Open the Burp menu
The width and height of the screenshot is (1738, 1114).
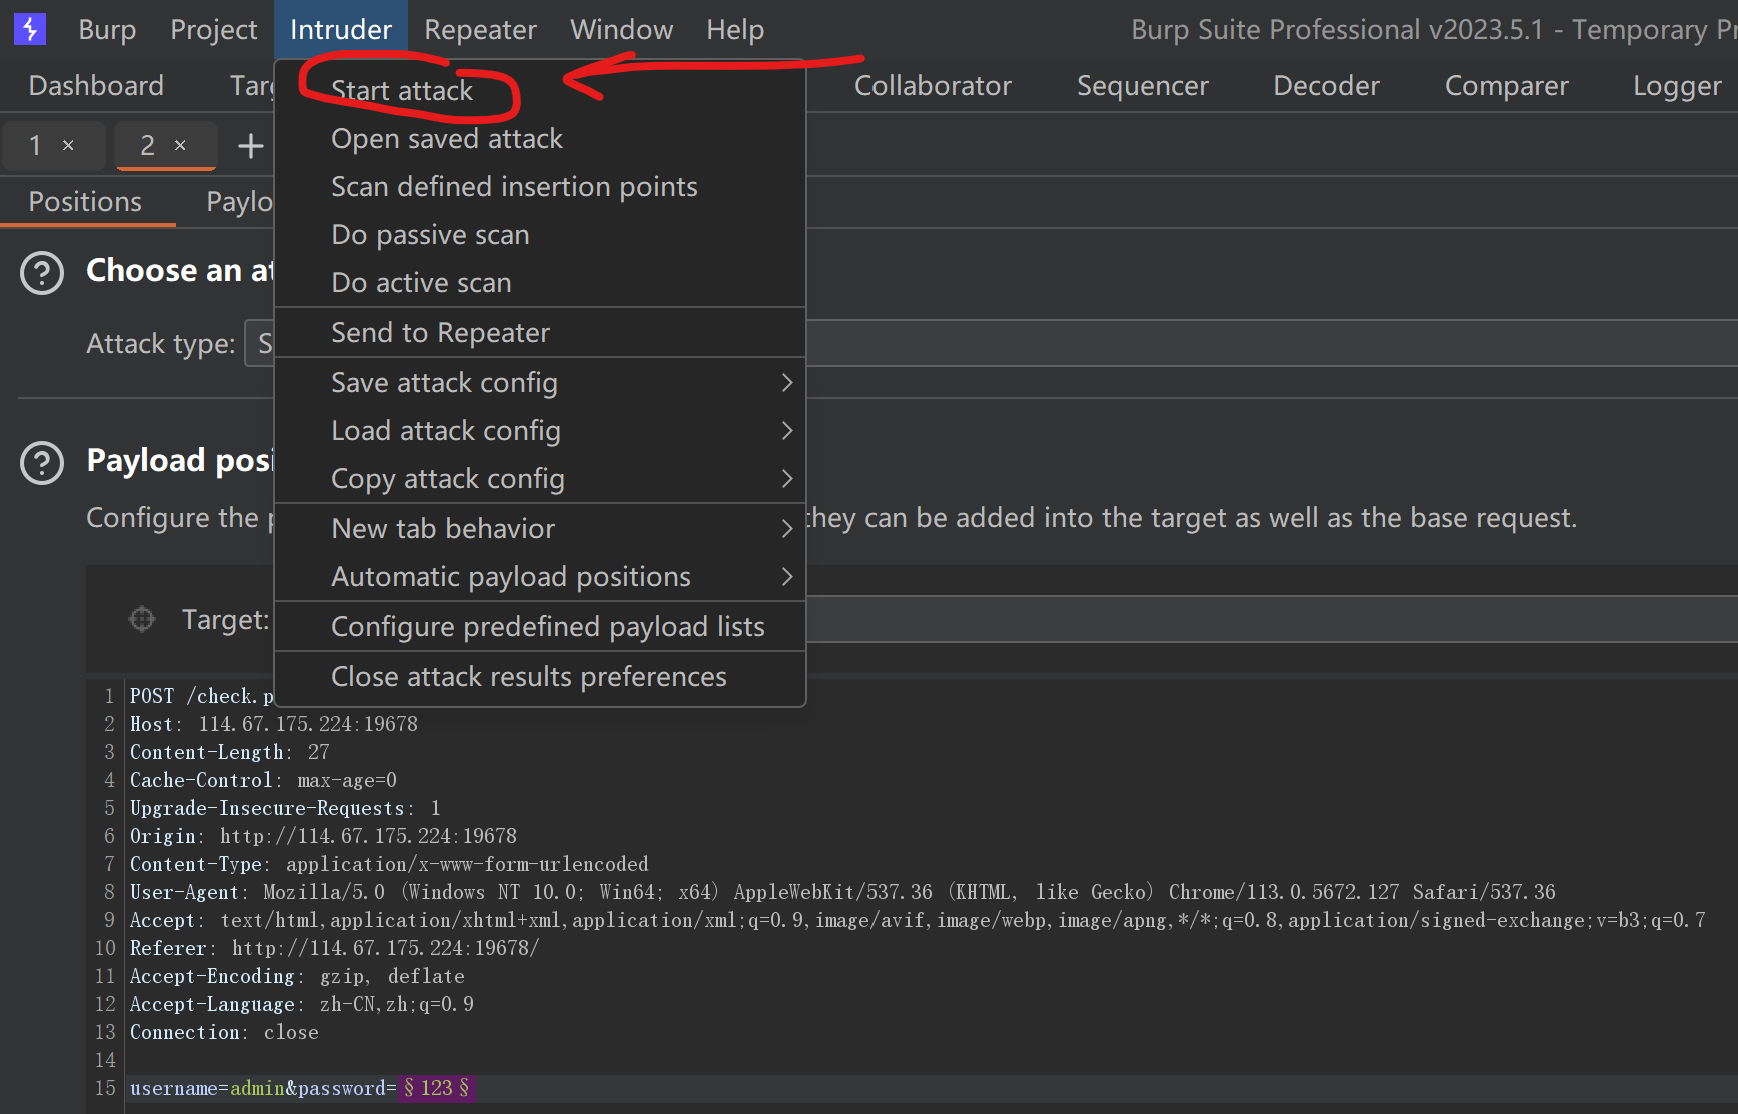(x=107, y=30)
